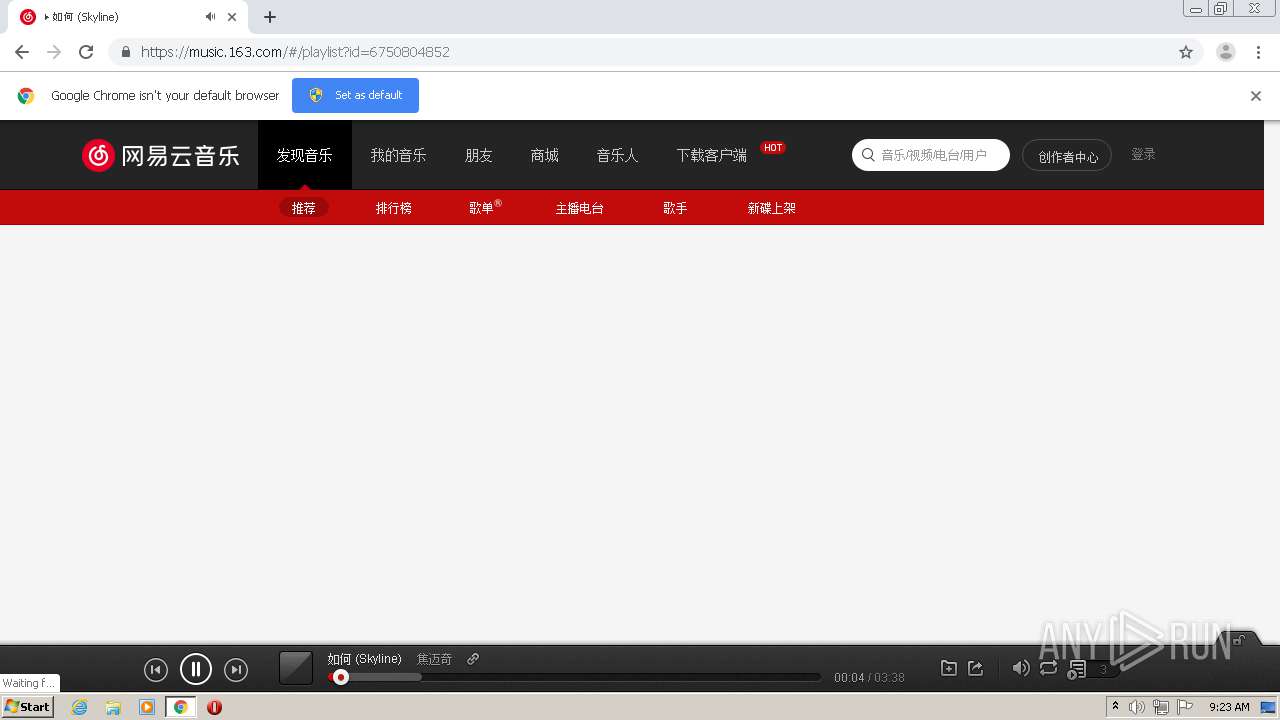This screenshot has width=1280, height=720.
Task: Open the 创作者中心 button
Action: tap(1067, 156)
